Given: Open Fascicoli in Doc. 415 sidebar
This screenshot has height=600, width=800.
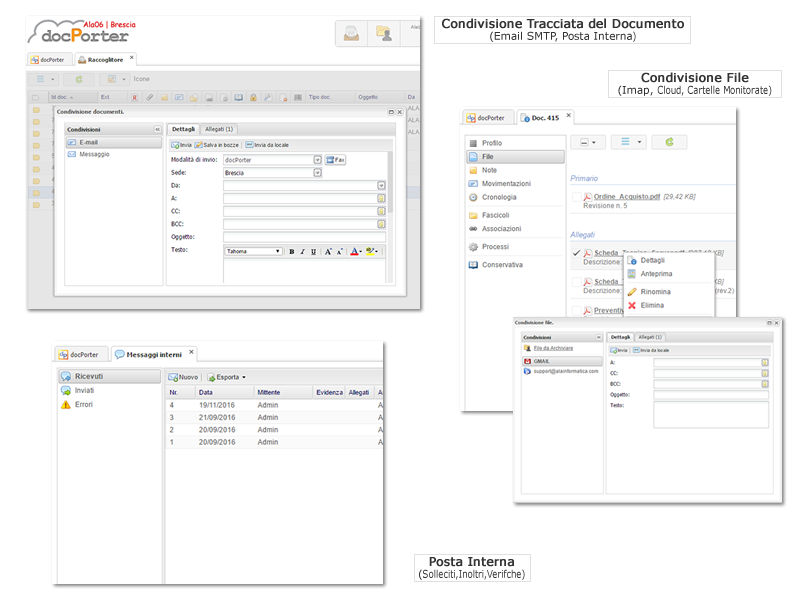Looking at the screenshot, I should point(515,215).
